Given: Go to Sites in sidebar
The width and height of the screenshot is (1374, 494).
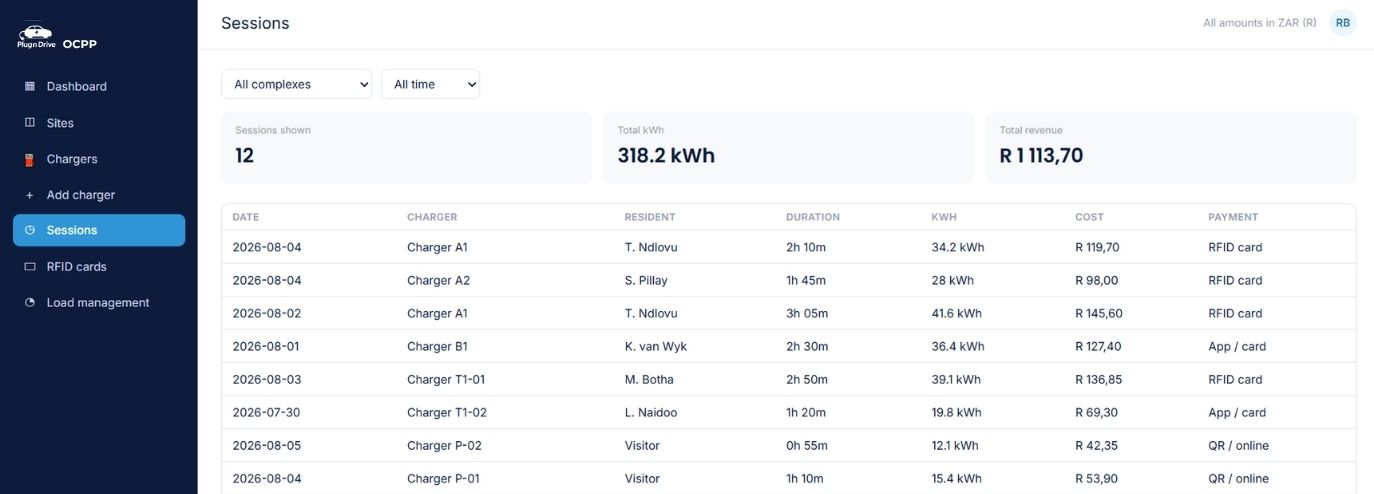Looking at the screenshot, I should coord(99,122).
